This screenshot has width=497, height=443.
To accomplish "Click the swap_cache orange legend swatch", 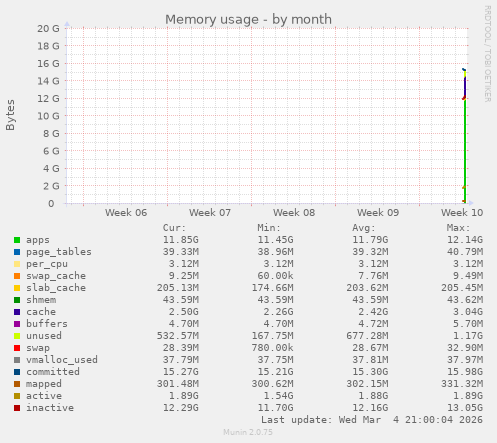I will [17, 276].
